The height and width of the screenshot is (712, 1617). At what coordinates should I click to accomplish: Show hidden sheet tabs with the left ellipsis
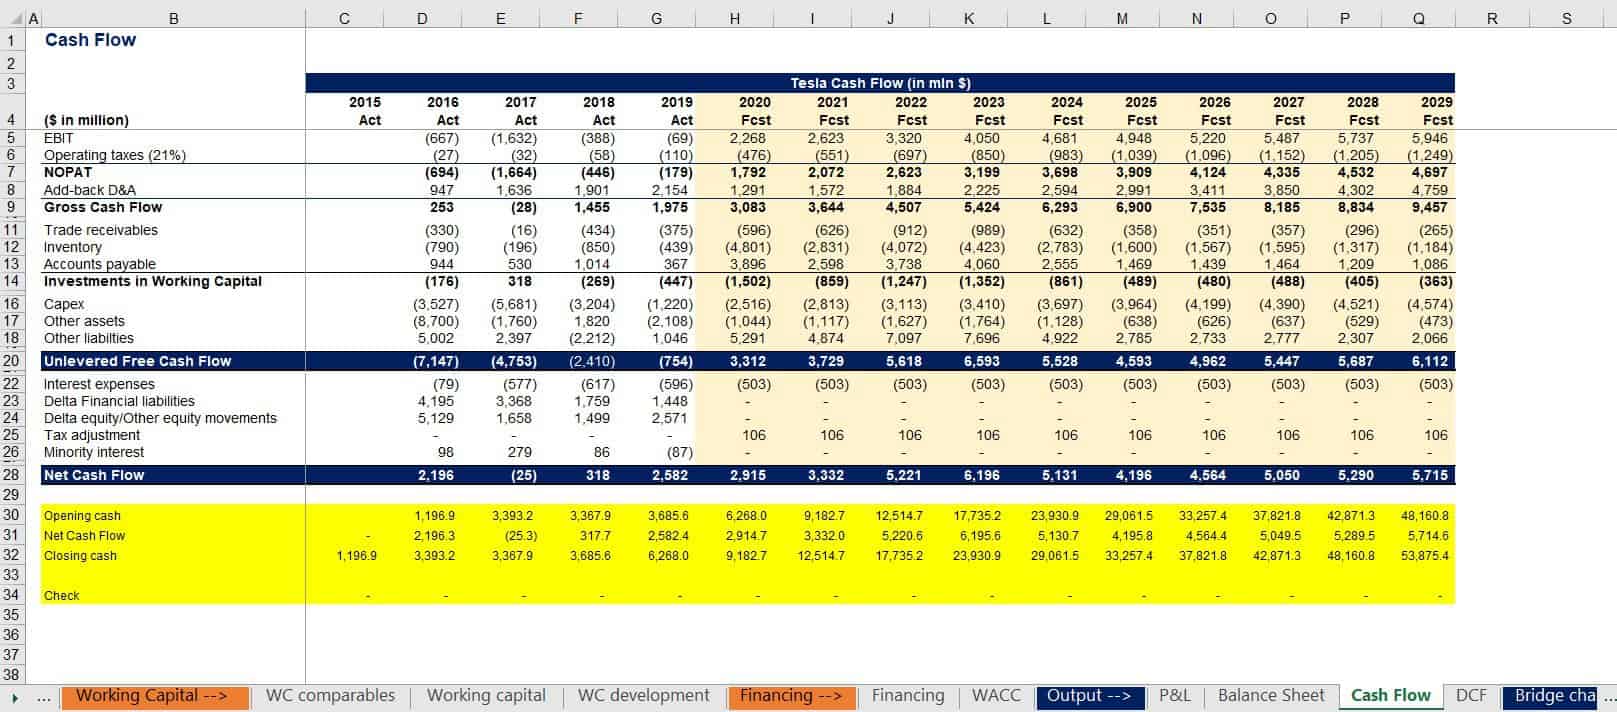[43, 698]
